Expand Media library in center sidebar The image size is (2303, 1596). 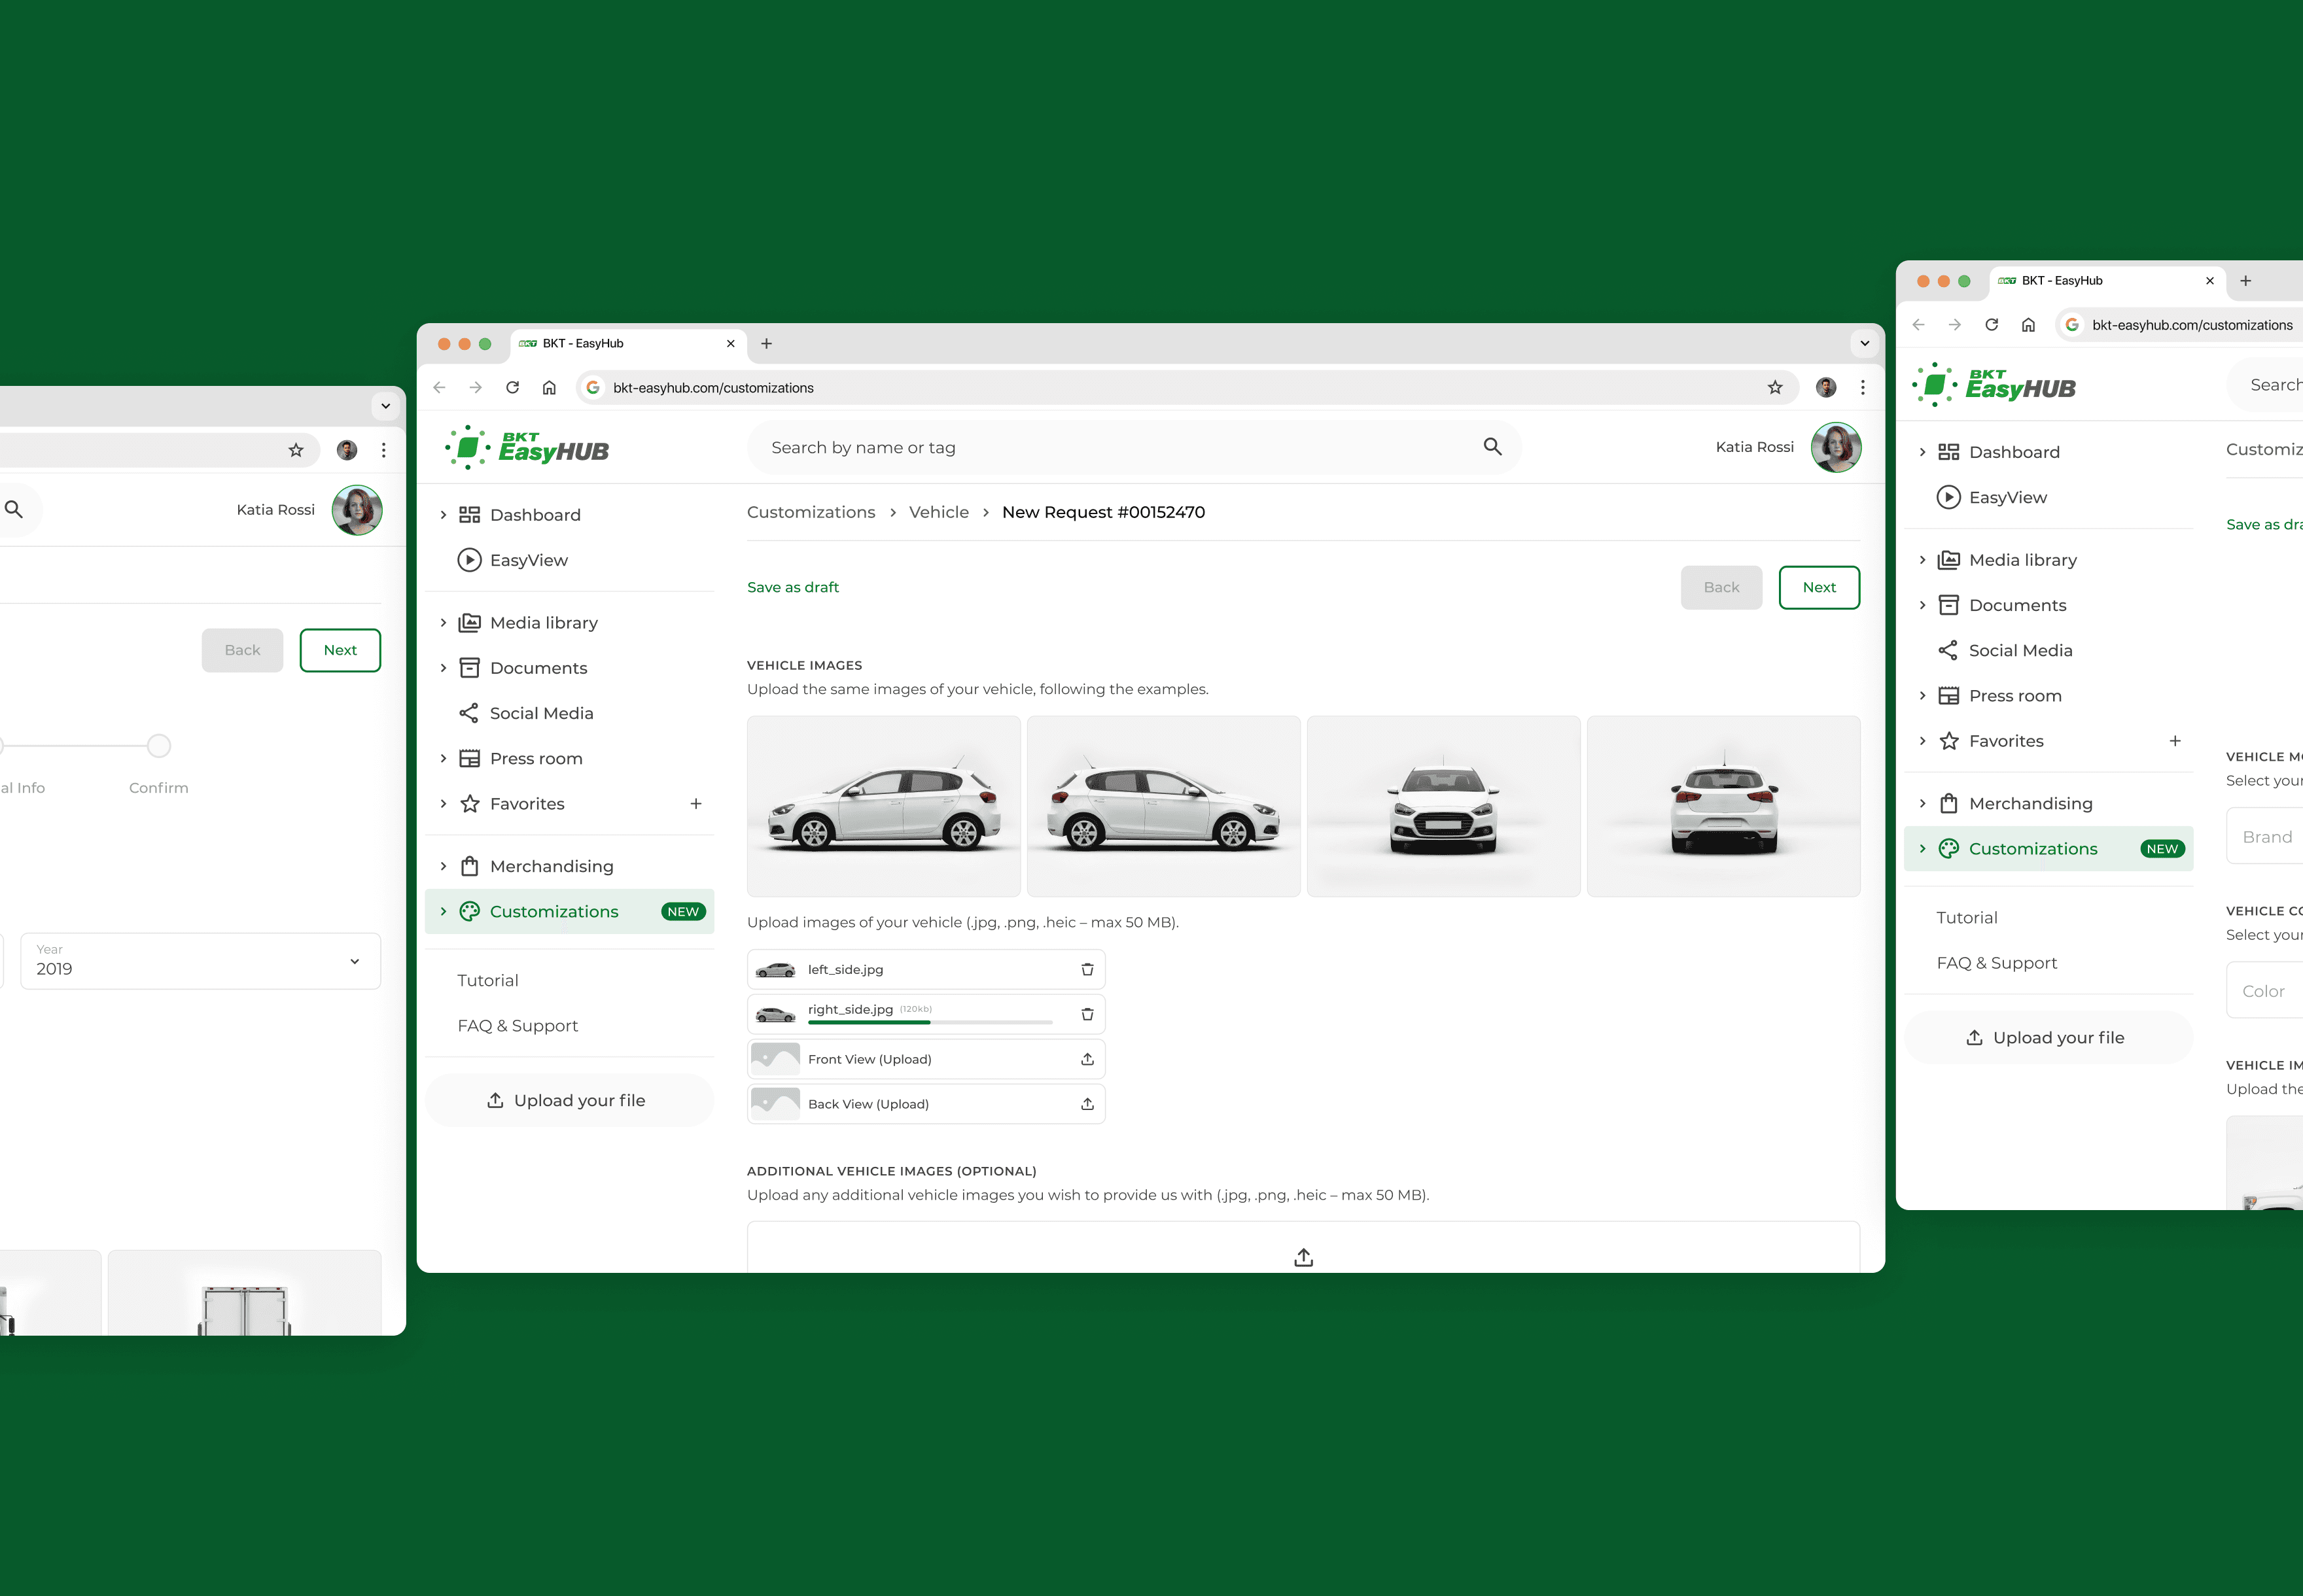444,623
